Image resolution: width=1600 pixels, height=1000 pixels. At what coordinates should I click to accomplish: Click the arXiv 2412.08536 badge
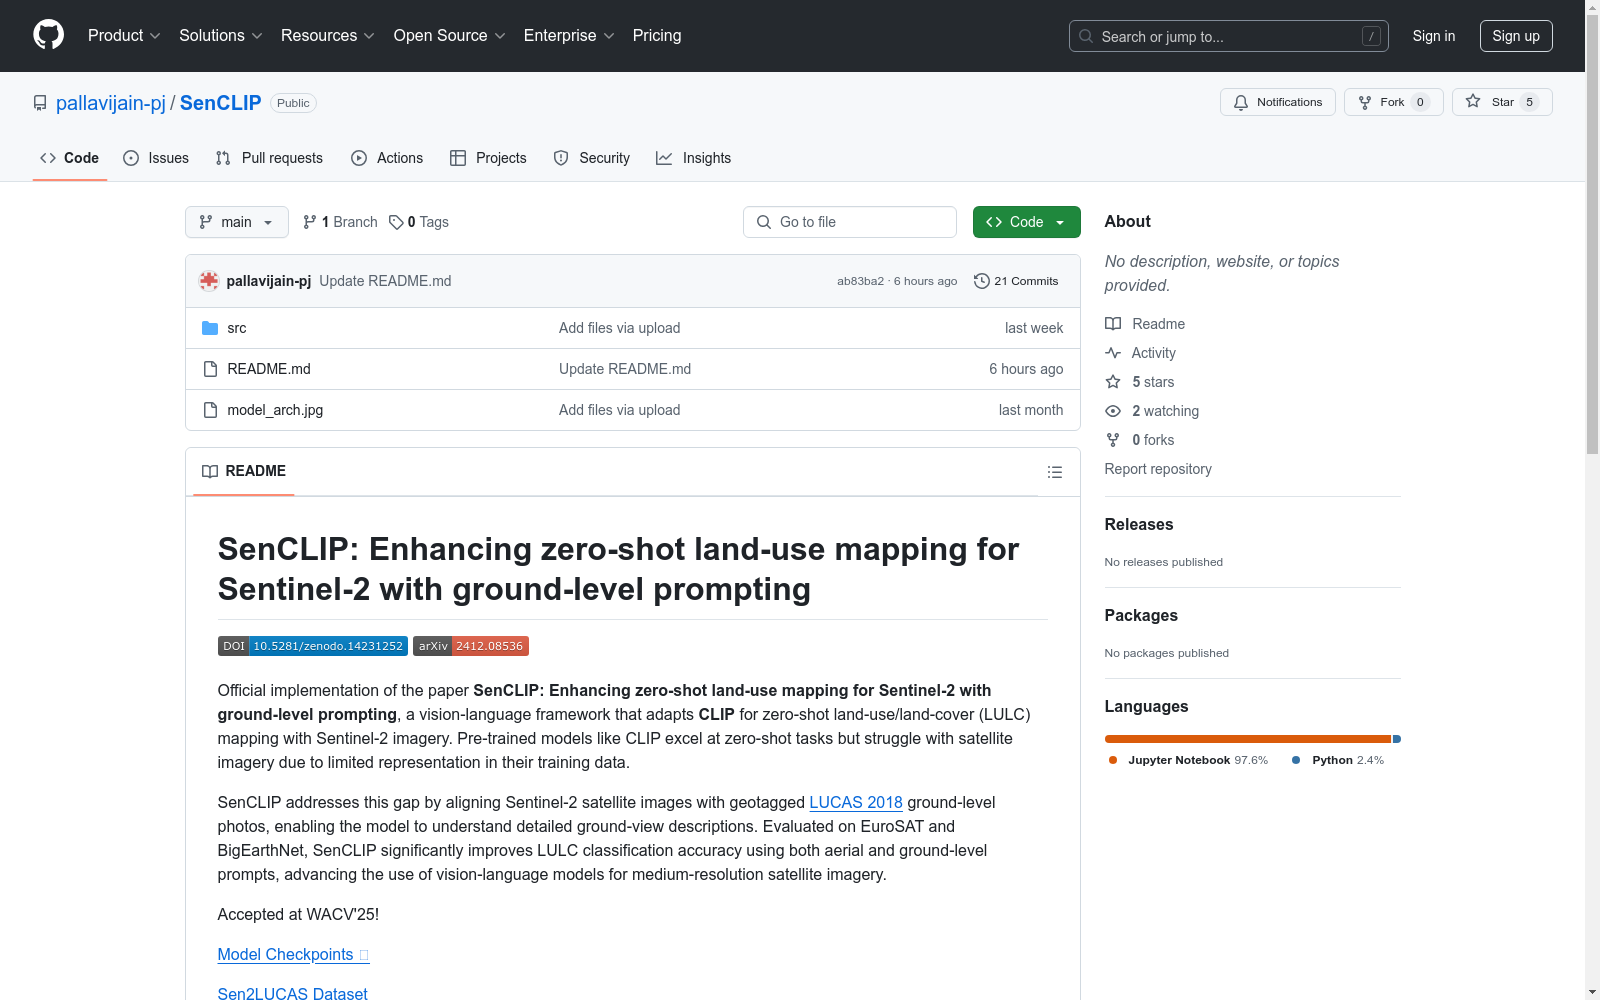click(x=471, y=646)
